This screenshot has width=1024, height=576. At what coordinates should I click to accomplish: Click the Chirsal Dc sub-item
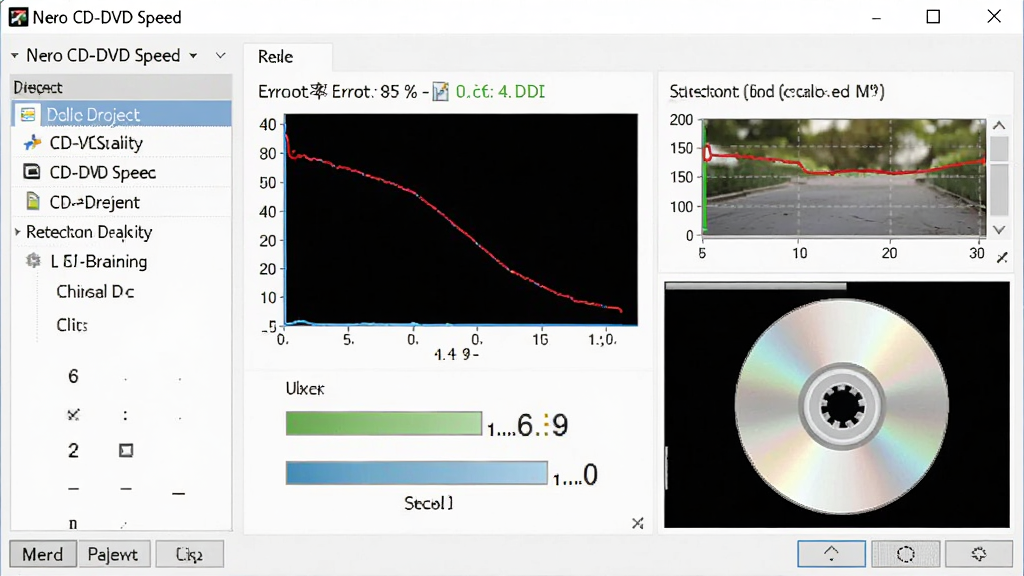(x=95, y=291)
